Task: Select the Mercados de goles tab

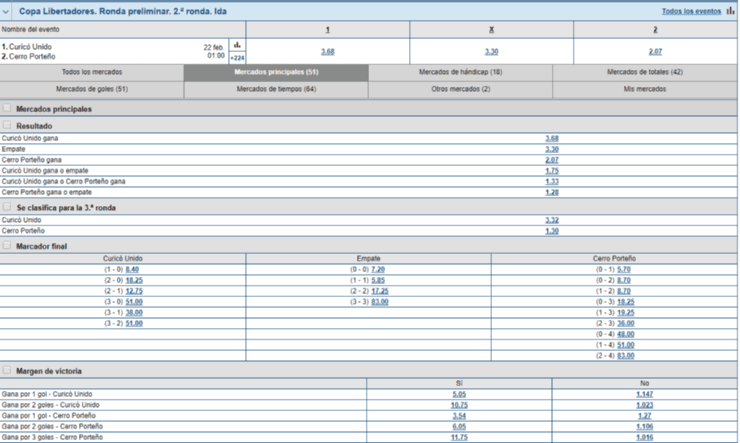Action: point(92,89)
